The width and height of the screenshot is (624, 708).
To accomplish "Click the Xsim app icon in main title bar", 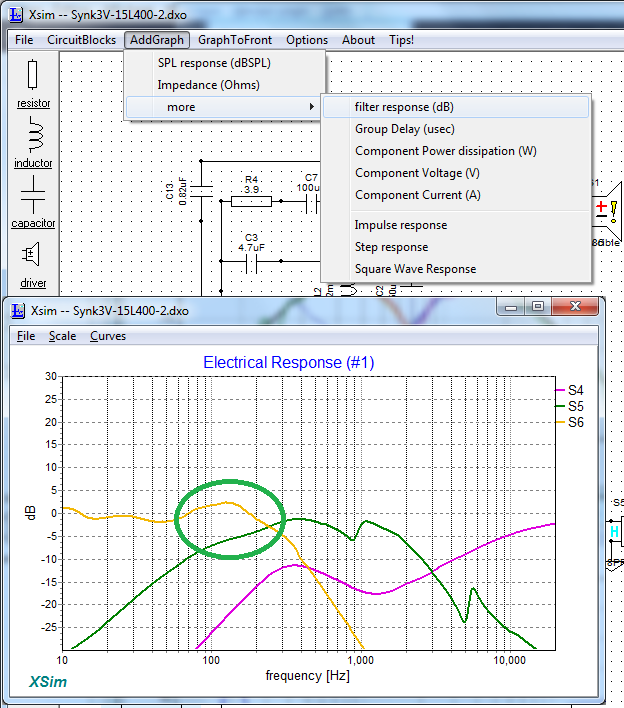I will [x=16, y=14].
